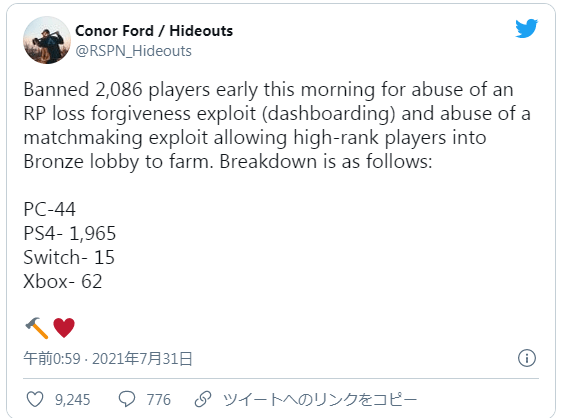Open the info circle icon

click(527, 358)
